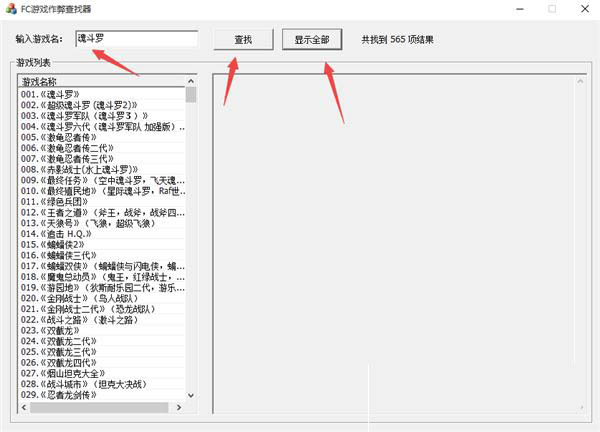Select list item 024 双截龙二代

point(101,341)
